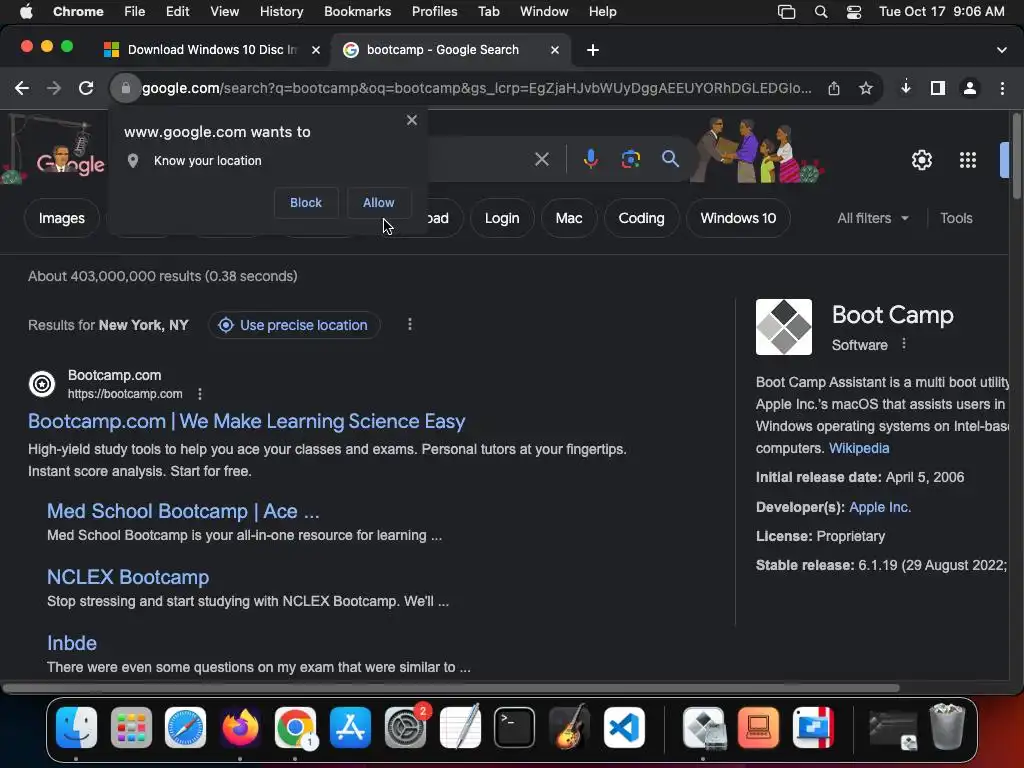Share this page from the address bar
Screen dimensions: 1024x768
pyautogui.click(x=834, y=88)
